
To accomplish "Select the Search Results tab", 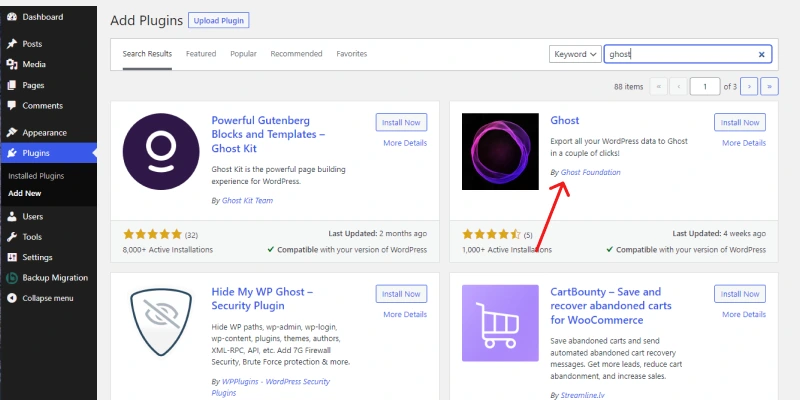I will click(147, 54).
